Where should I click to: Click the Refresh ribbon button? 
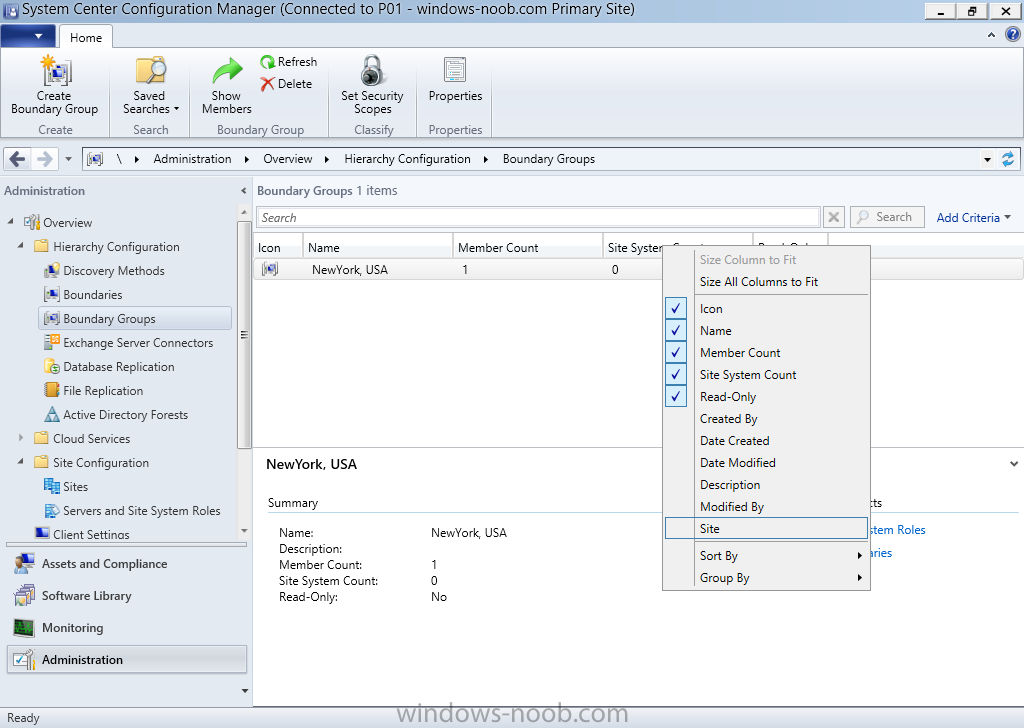(289, 61)
